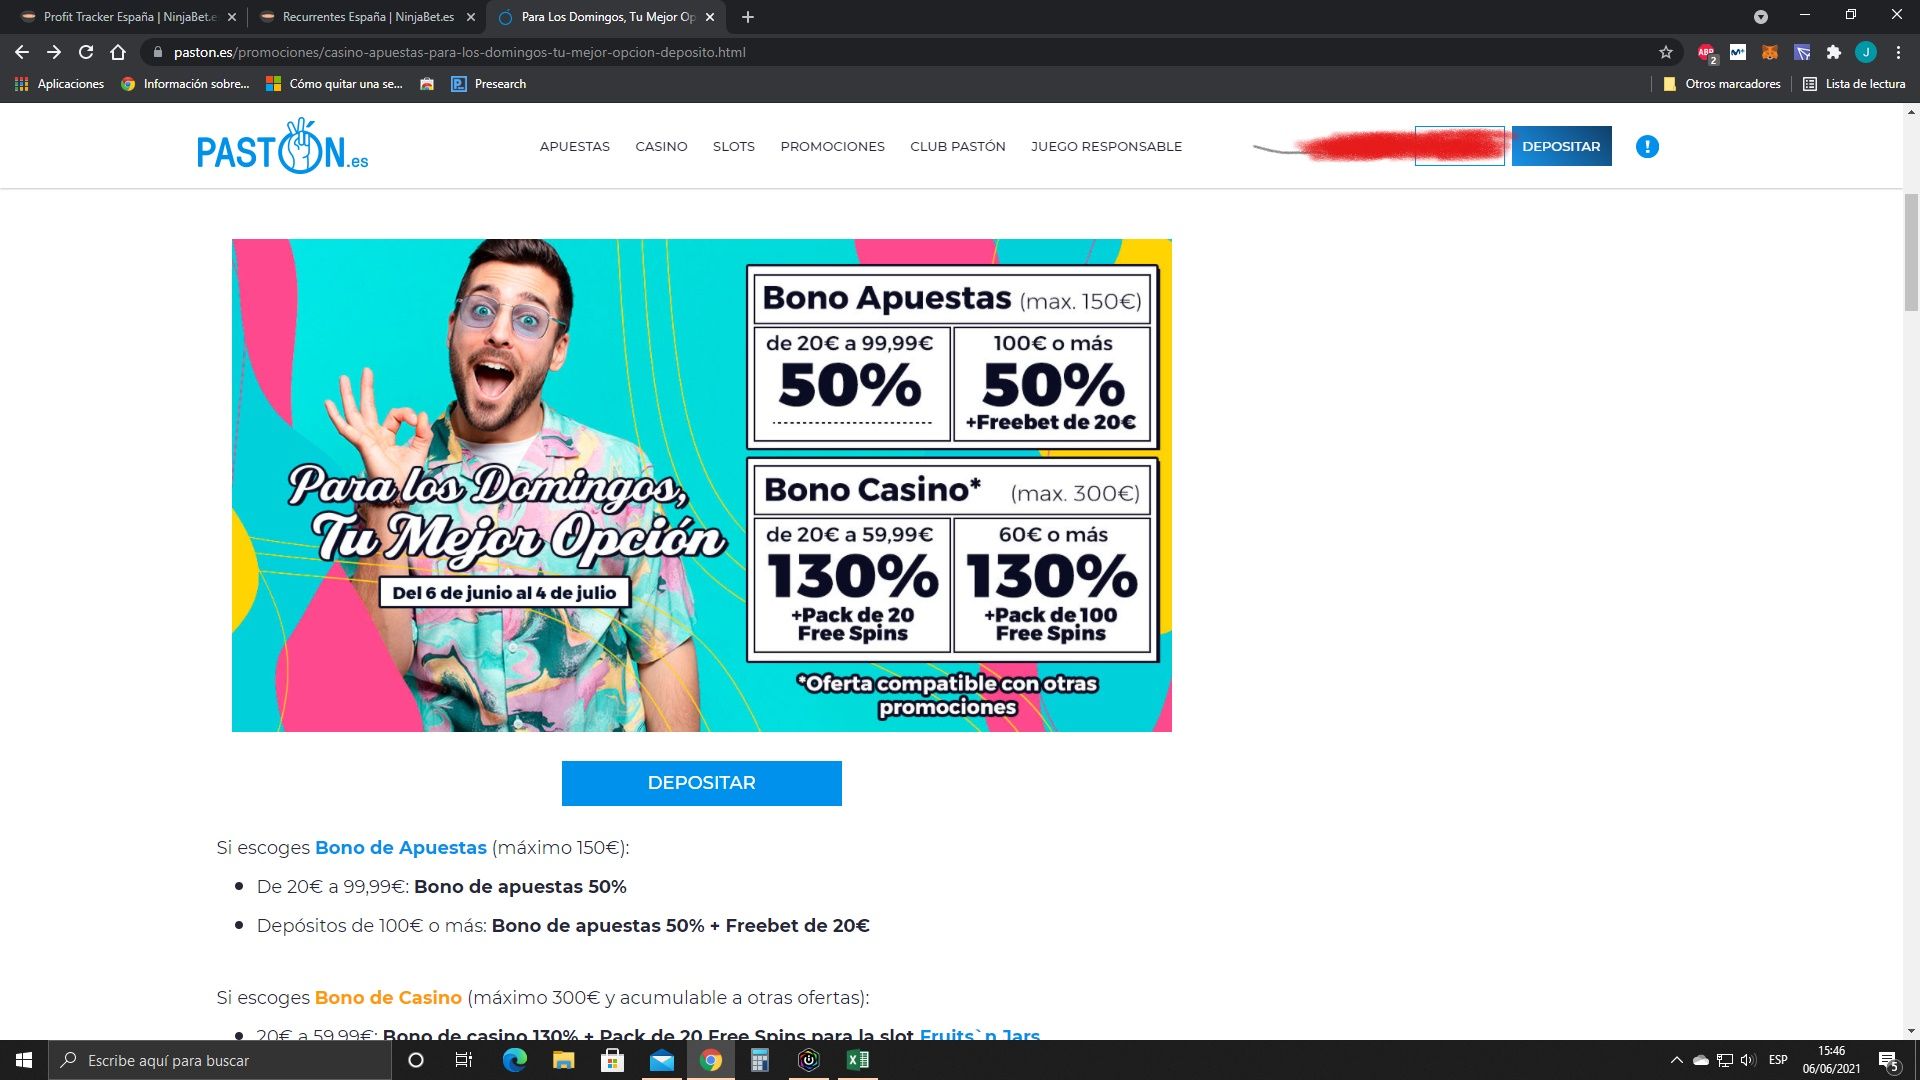Launch Microsoft Edge from the taskbar
1920x1080 pixels.
(x=514, y=1060)
